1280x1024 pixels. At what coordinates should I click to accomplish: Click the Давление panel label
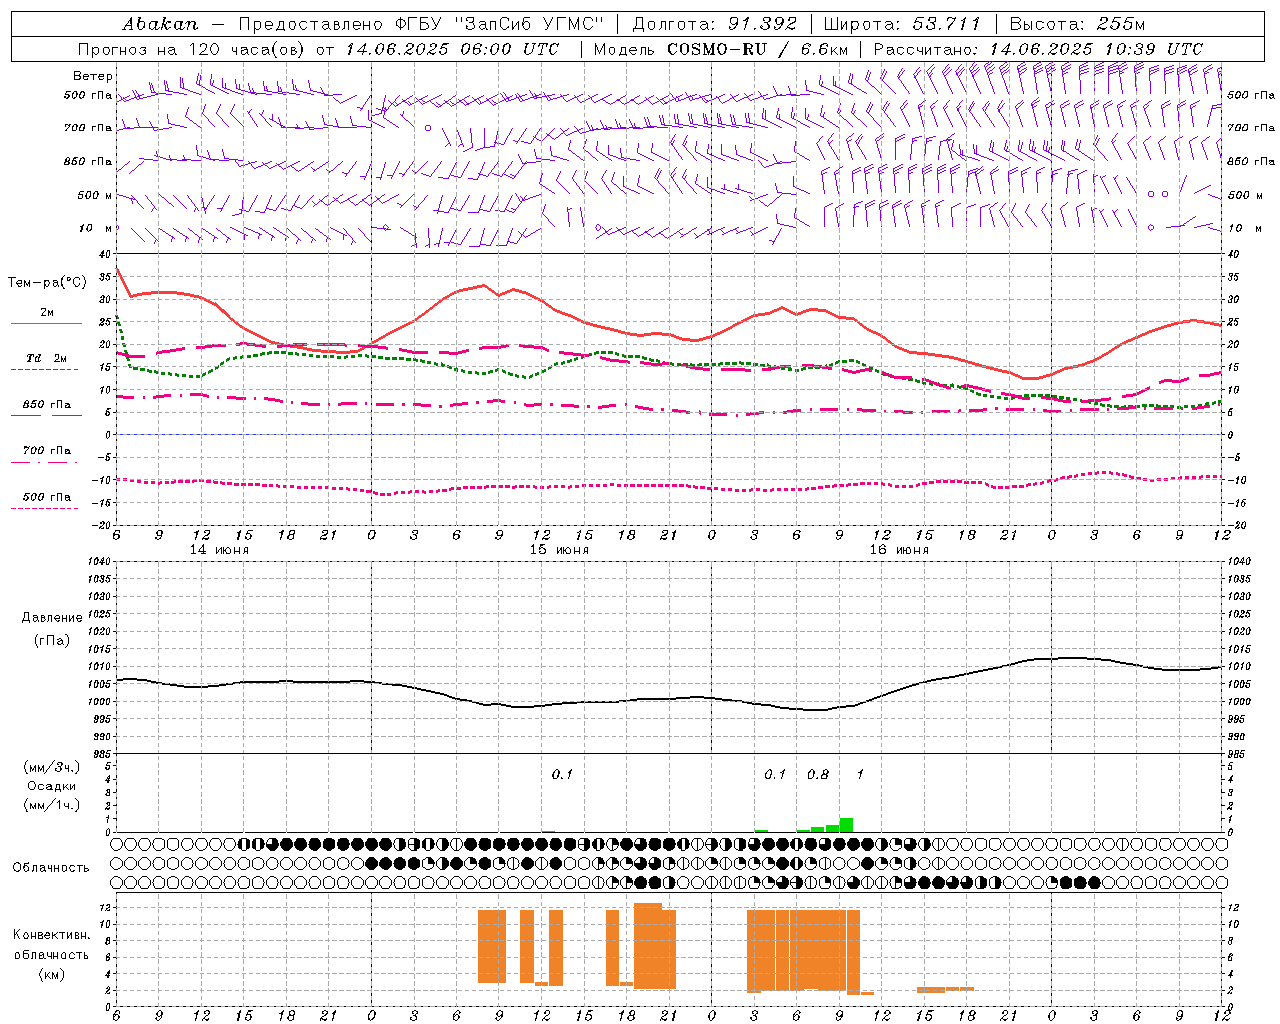[x=52, y=618]
